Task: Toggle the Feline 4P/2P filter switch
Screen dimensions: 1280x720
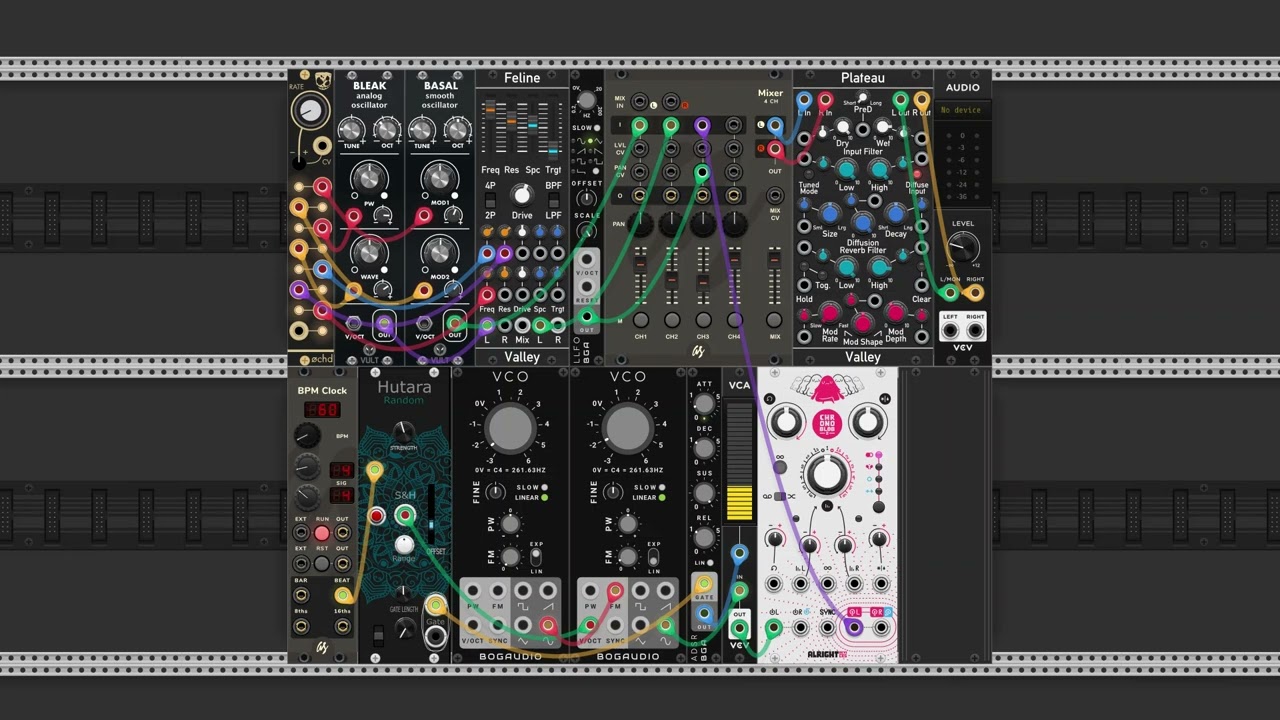Action: point(490,200)
